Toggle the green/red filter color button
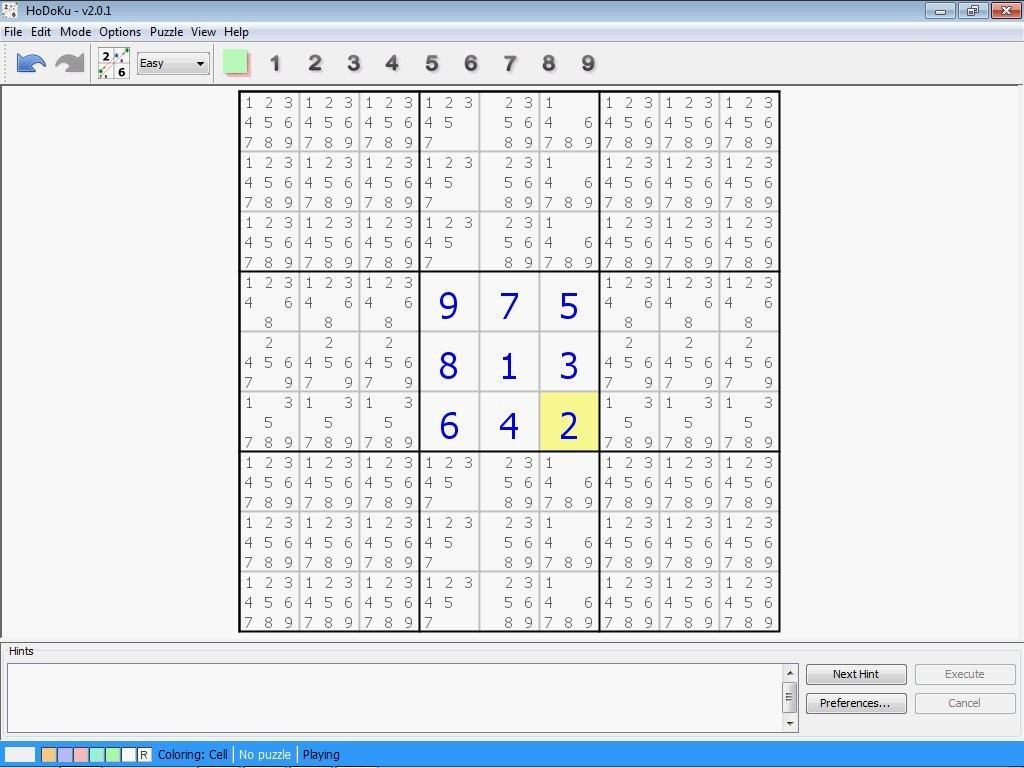This screenshot has width=1024, height=768. coord(236,63)
